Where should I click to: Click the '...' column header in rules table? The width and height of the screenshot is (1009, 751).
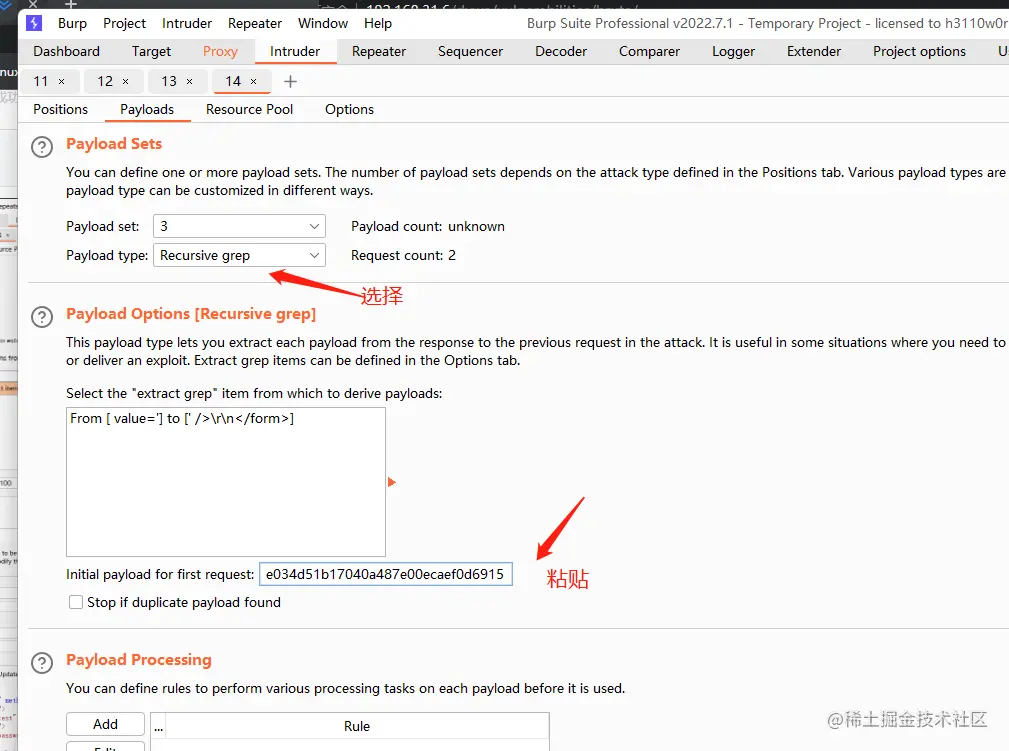pyautogui.click(x=158, y=727)
